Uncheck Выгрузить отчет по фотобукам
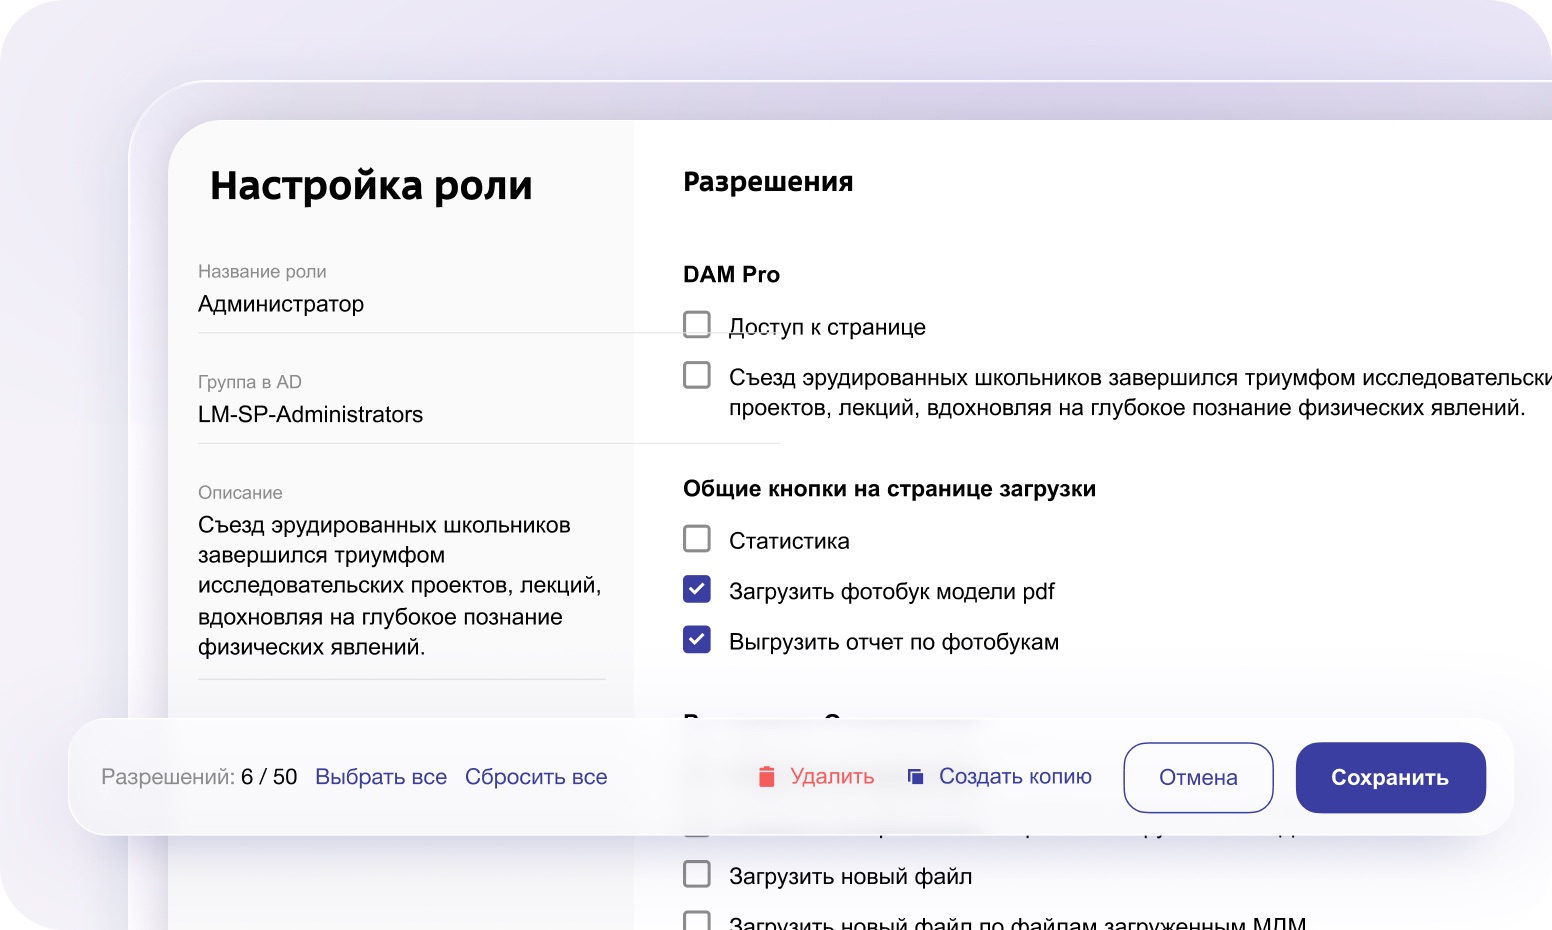Screen dimensions: 1552x930 697,639
